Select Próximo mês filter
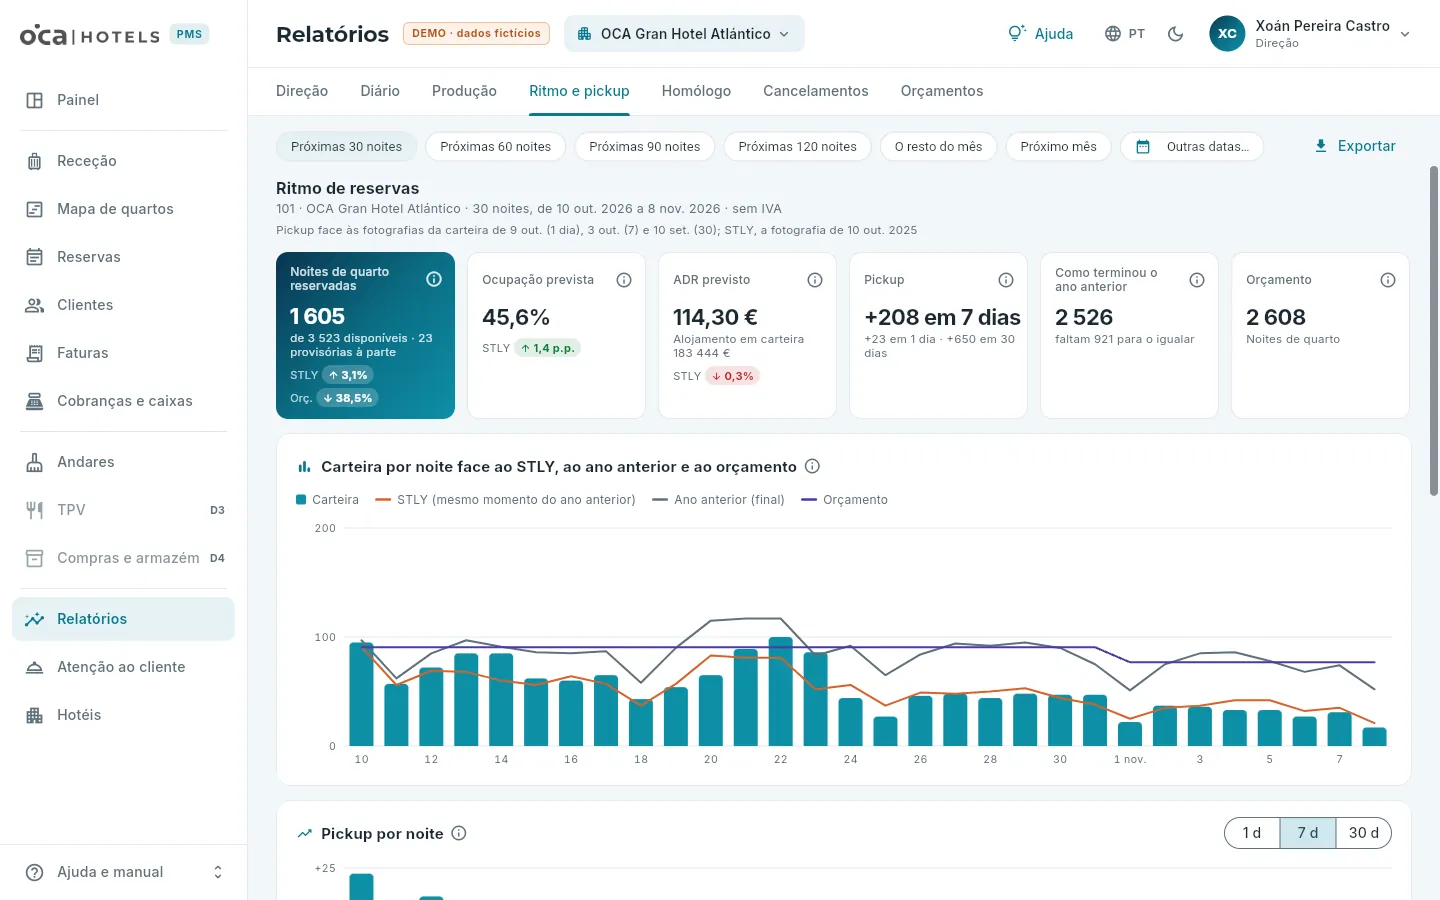Screen dimensions: 1440x900 [x=1058, y=146]
